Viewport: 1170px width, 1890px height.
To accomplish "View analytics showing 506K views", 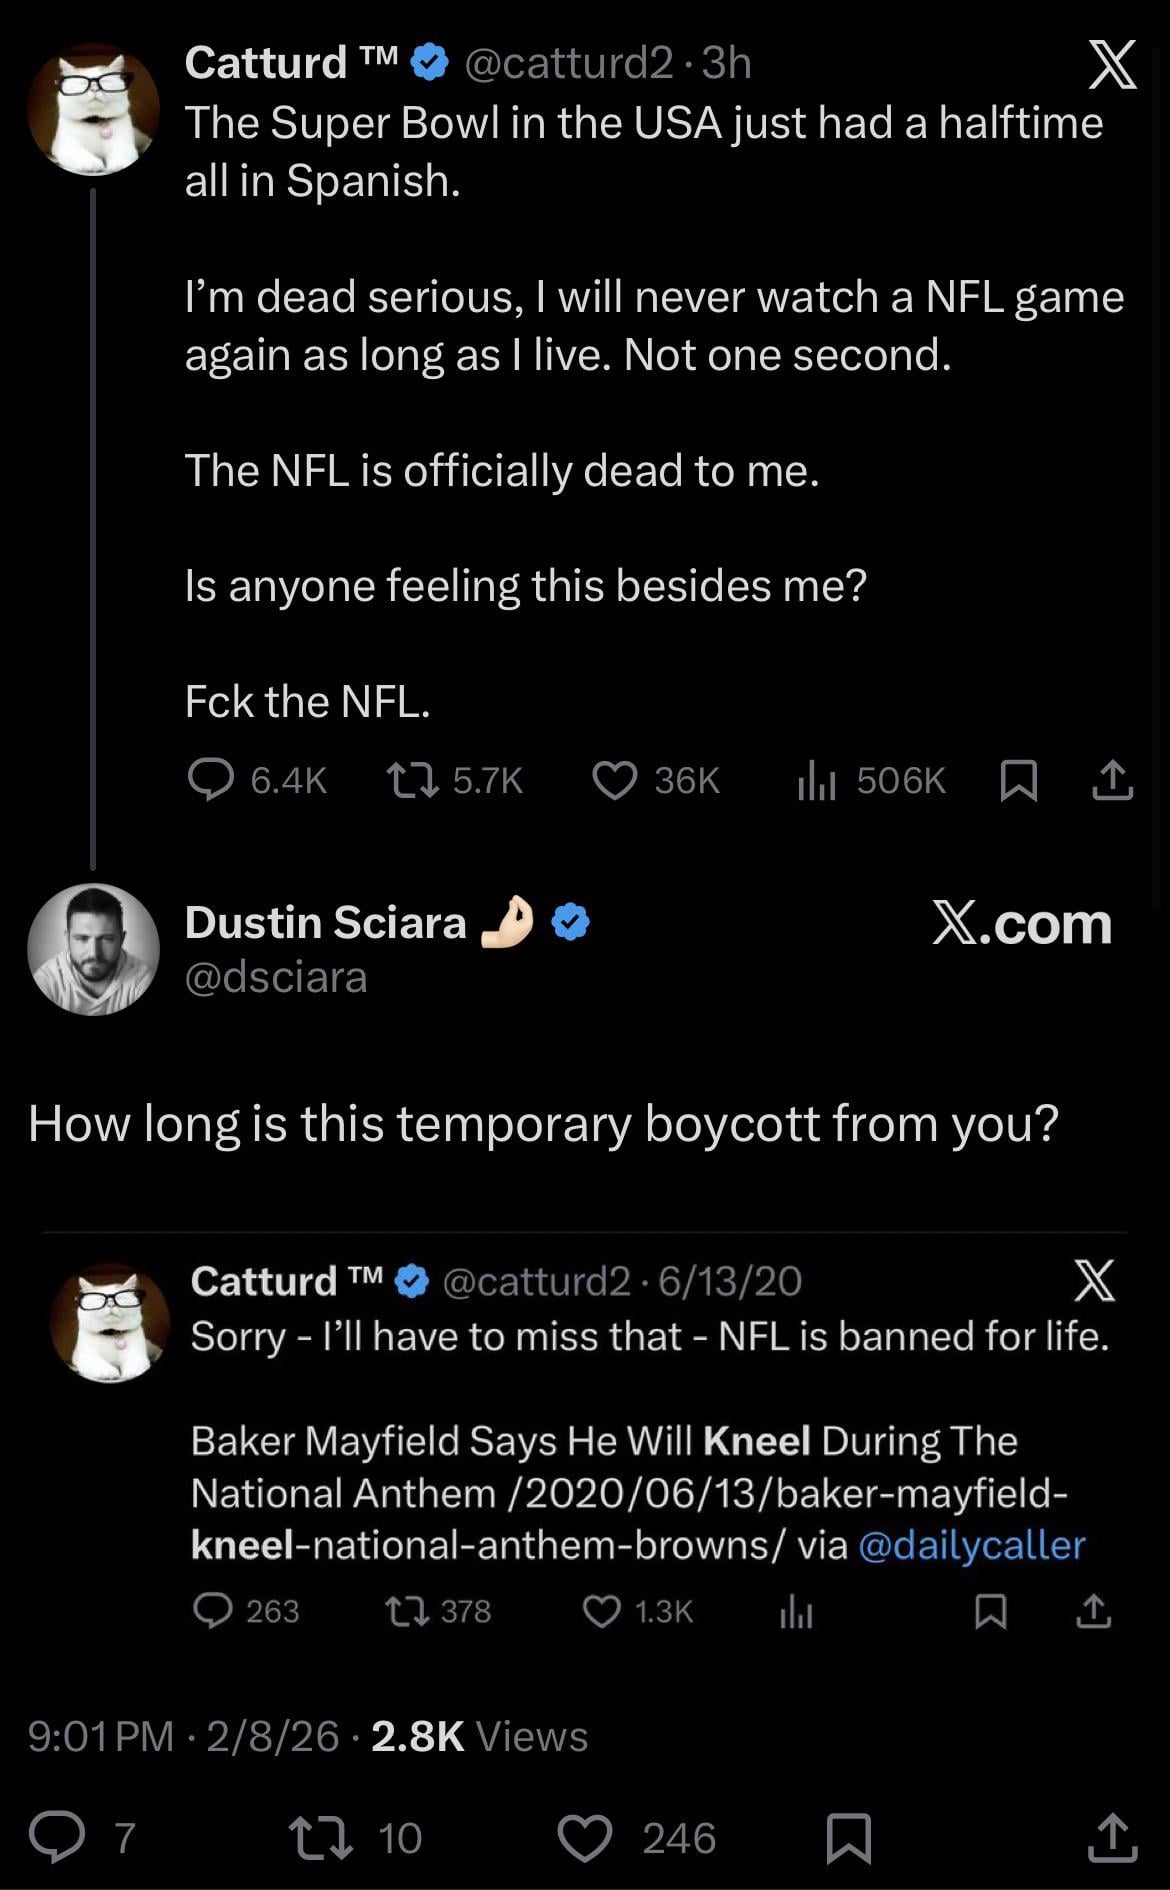I will tap(816, 781).
